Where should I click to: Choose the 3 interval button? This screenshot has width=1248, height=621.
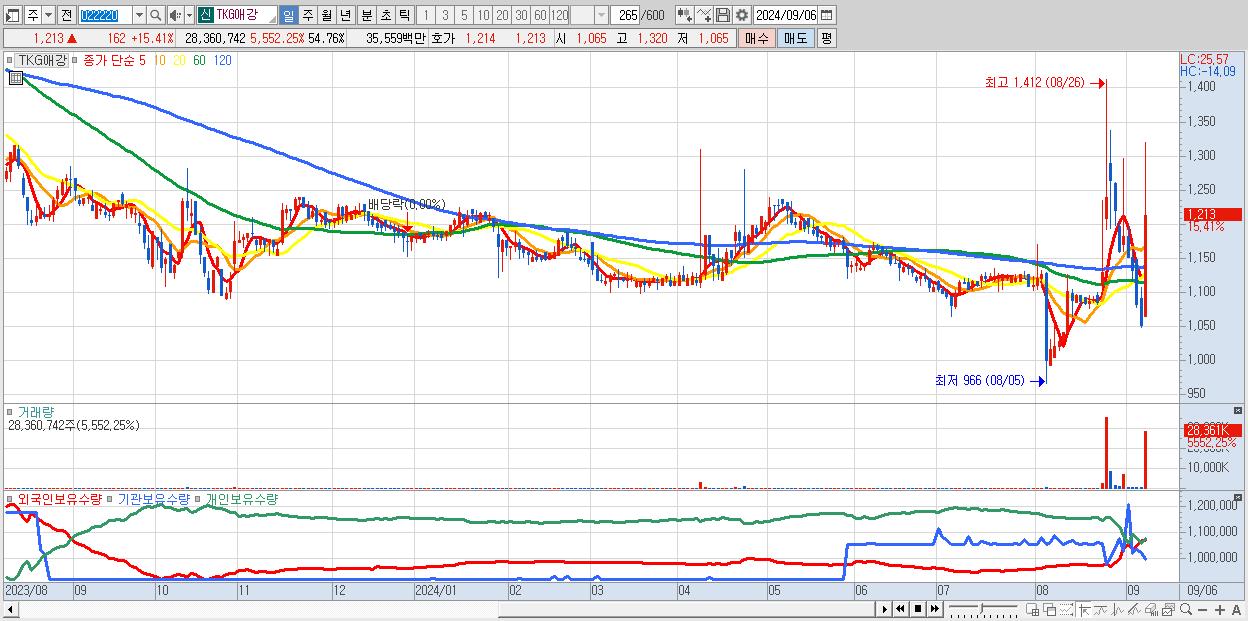[x=445, y=15]
